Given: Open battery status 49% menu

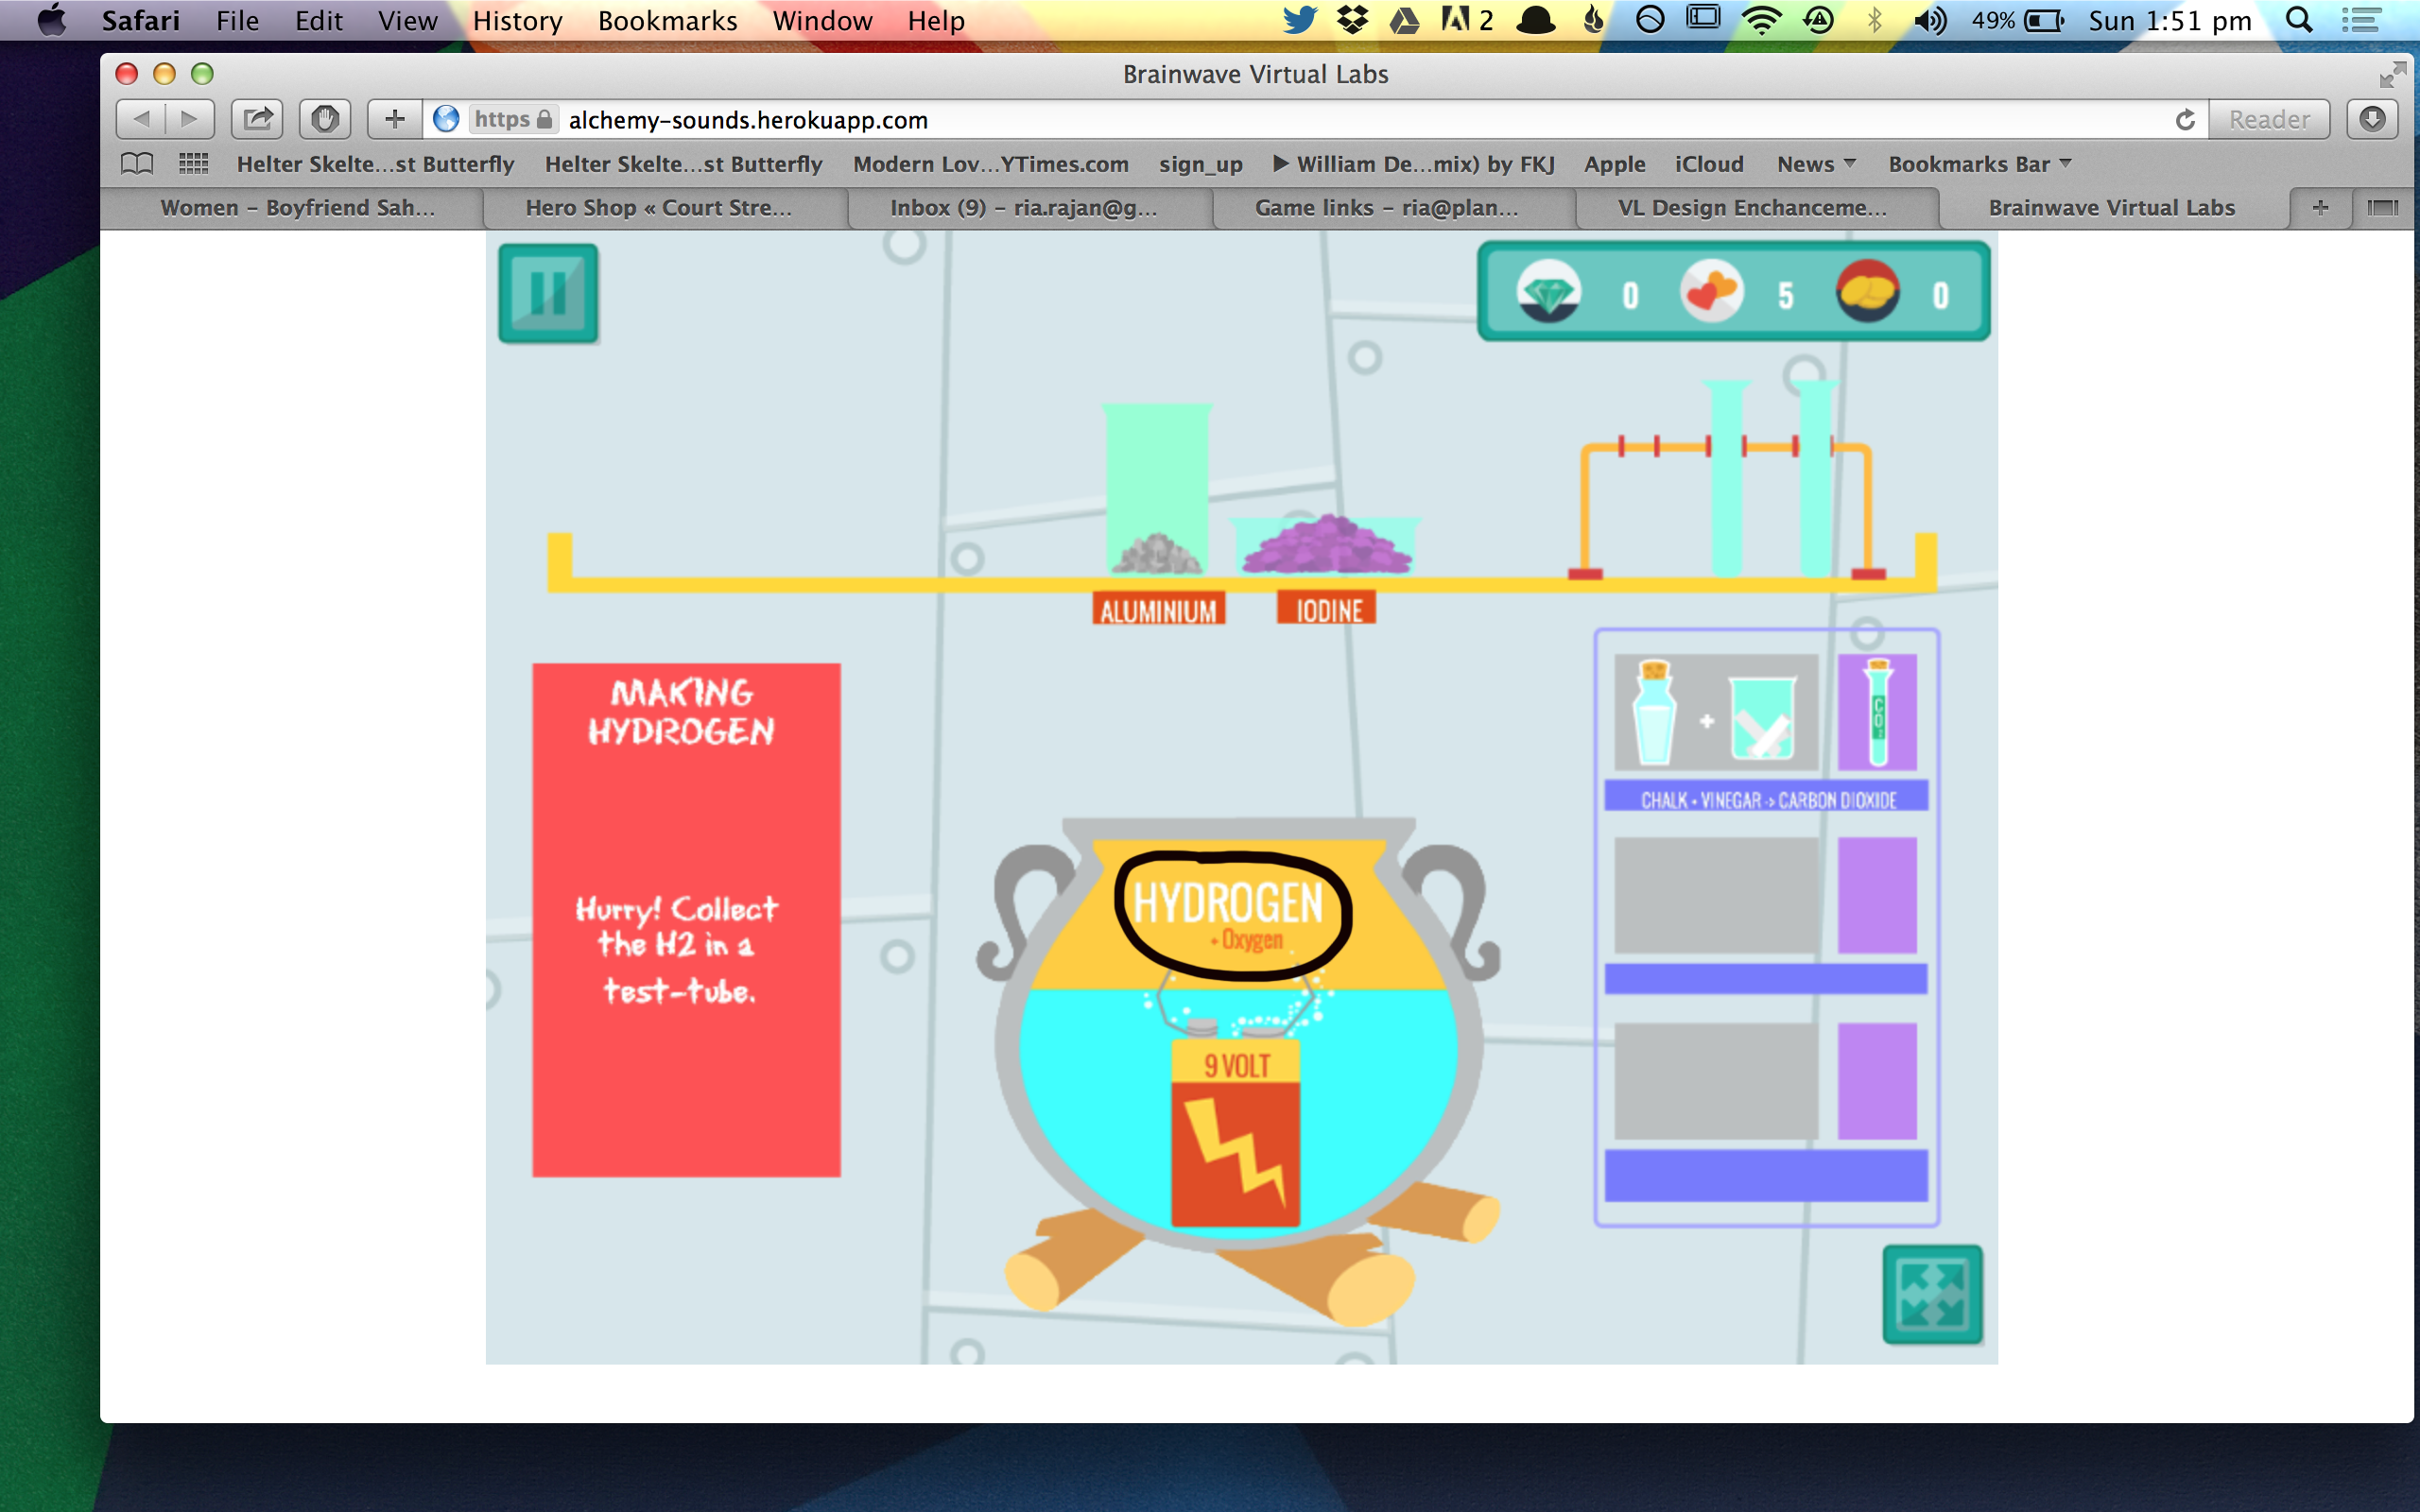Looking at the screenshot, I should click(x=2017, y=20).
